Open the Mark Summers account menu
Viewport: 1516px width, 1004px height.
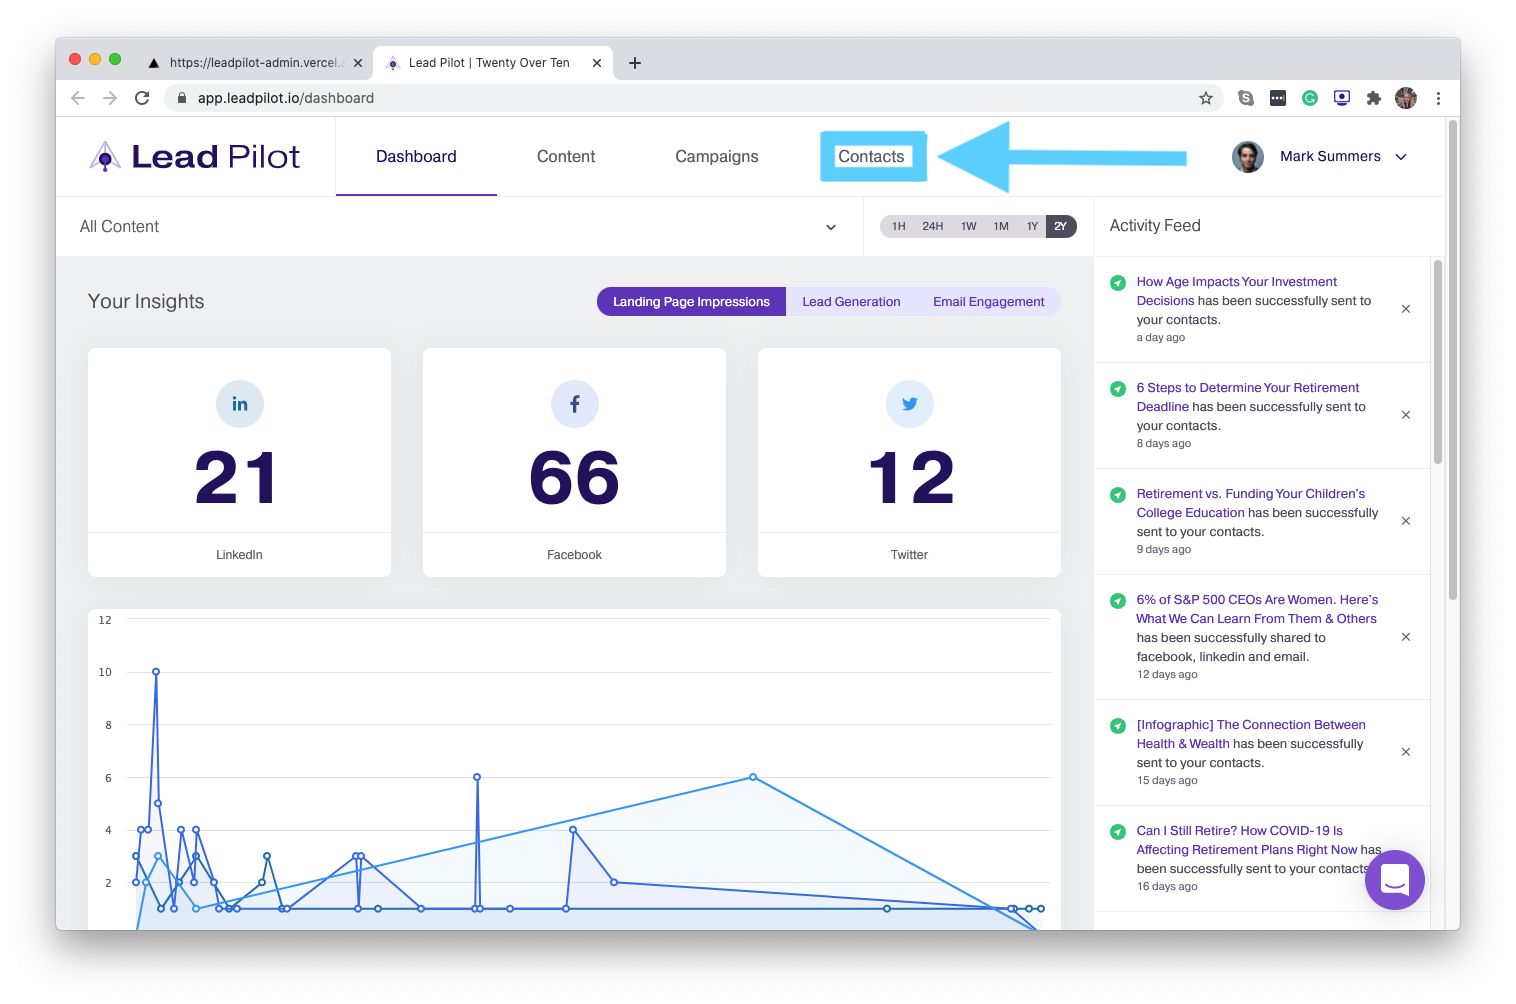[1330, 157]
